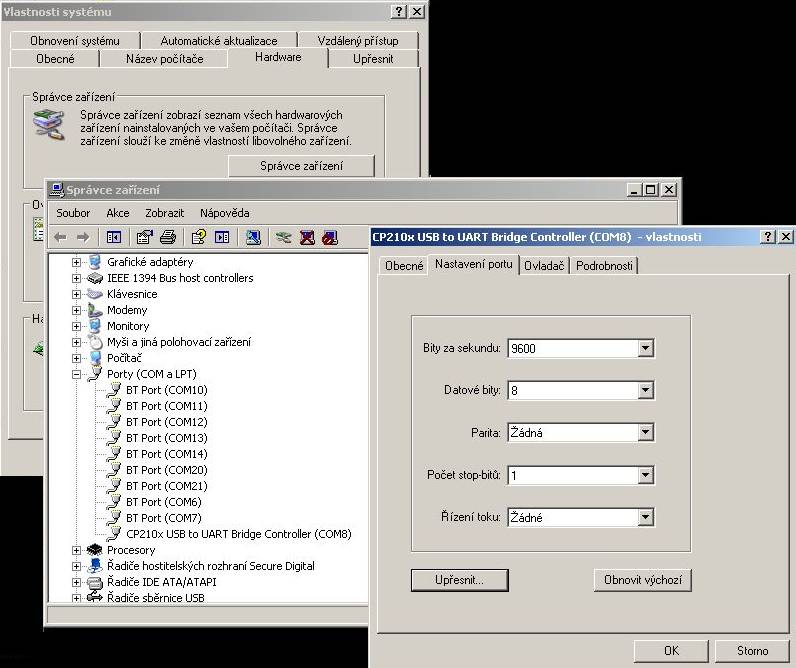This screenshot has width=796, height=668.
Task: Switch to the Ovladač tab
Action: [546, 265]
